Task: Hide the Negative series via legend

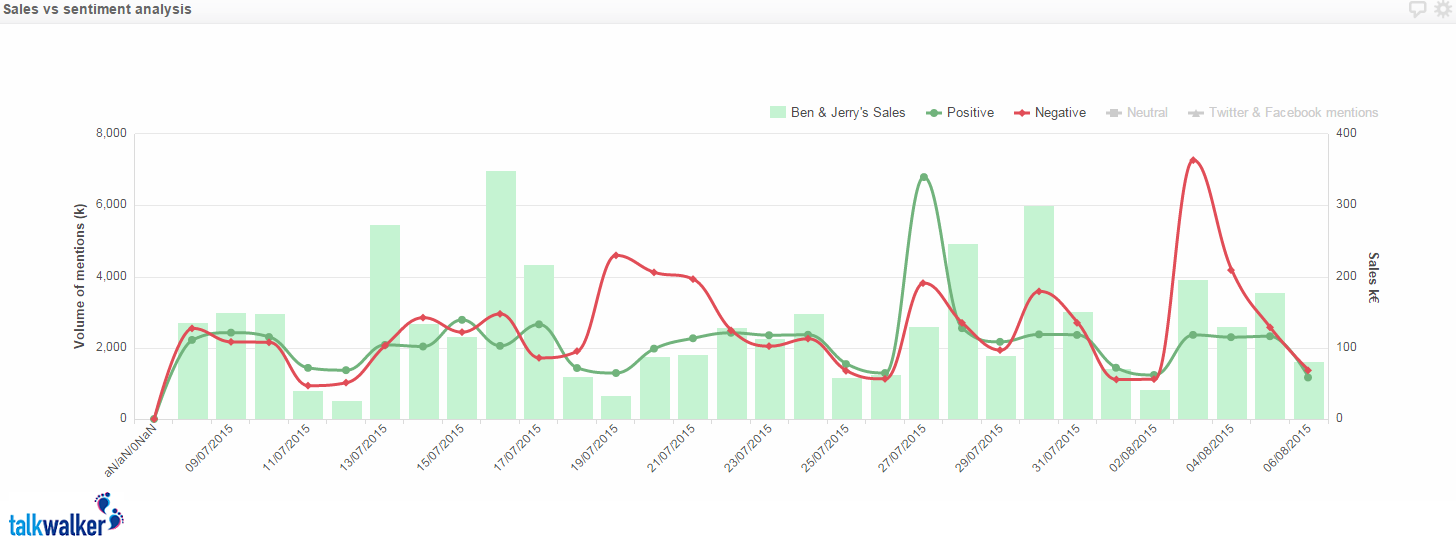Action: point(1049,112)
